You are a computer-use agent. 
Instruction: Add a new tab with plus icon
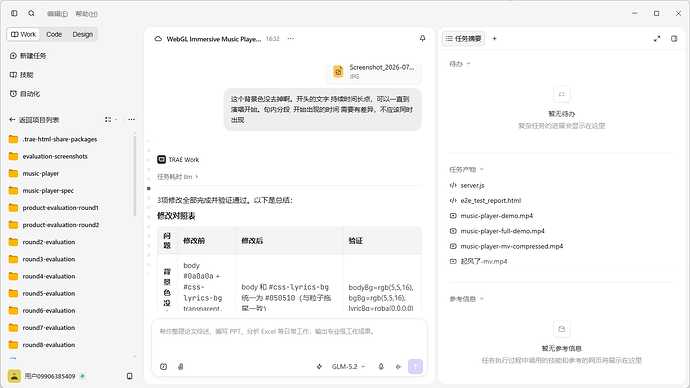click(x=495, y=39)
